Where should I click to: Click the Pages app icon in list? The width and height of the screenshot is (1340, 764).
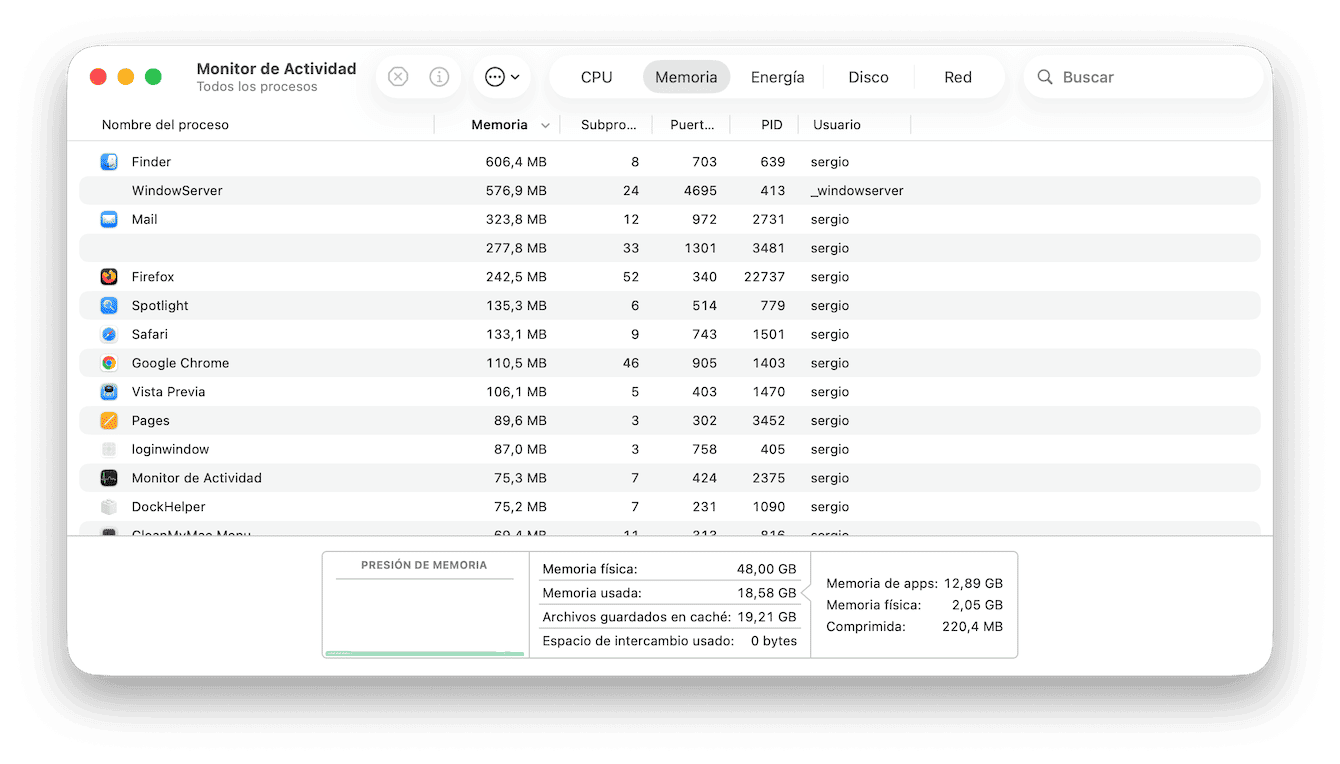pos(109,421)
